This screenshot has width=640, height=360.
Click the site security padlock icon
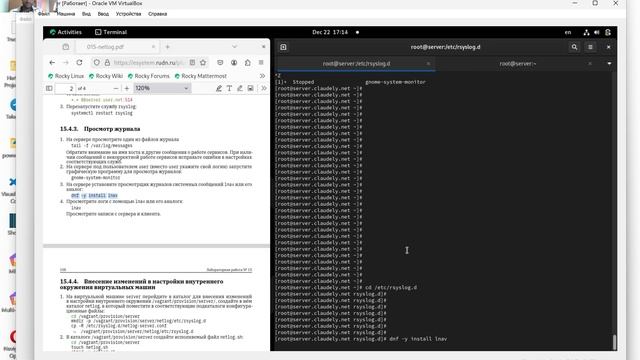tap(107, 62)
